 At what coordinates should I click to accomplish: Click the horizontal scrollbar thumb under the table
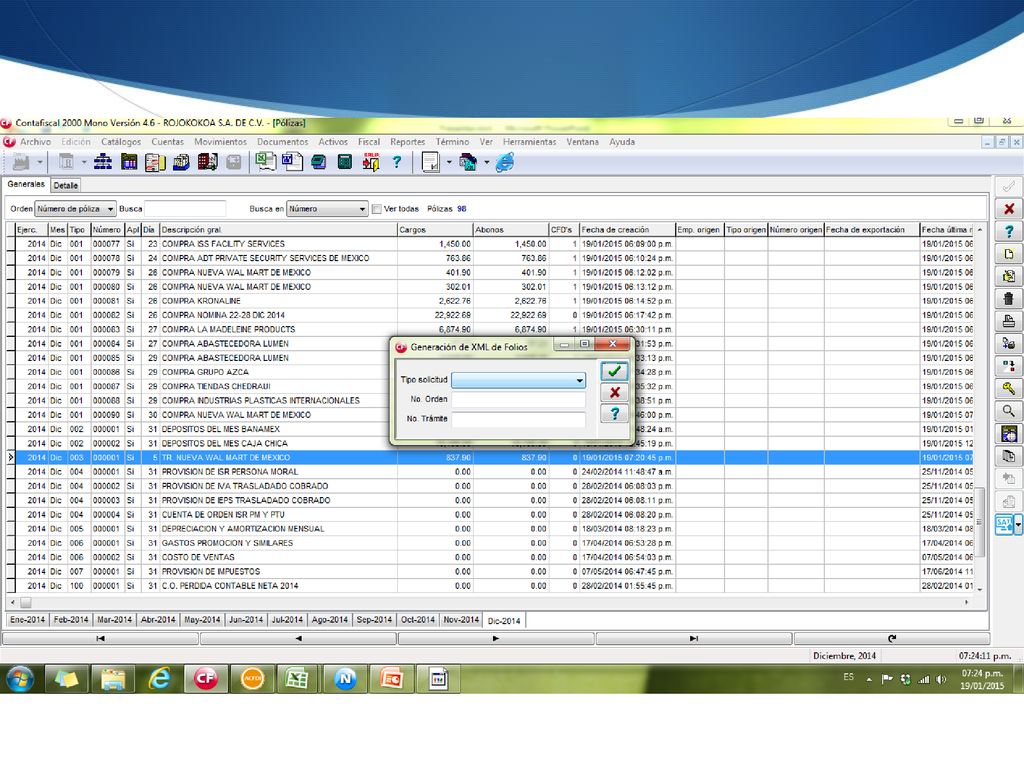(x=25, y=603)
